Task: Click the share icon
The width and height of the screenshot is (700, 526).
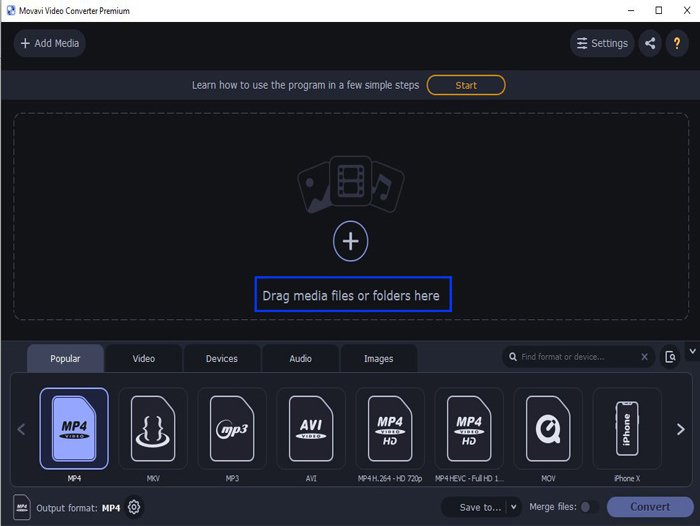Action: click(650, 43)
